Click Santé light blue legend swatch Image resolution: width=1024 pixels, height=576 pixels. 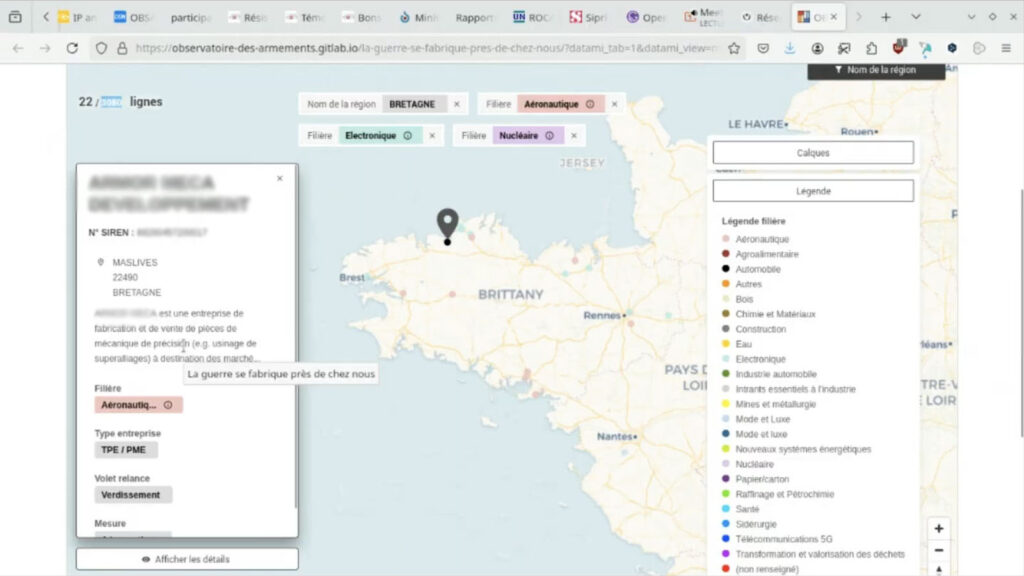726,509
